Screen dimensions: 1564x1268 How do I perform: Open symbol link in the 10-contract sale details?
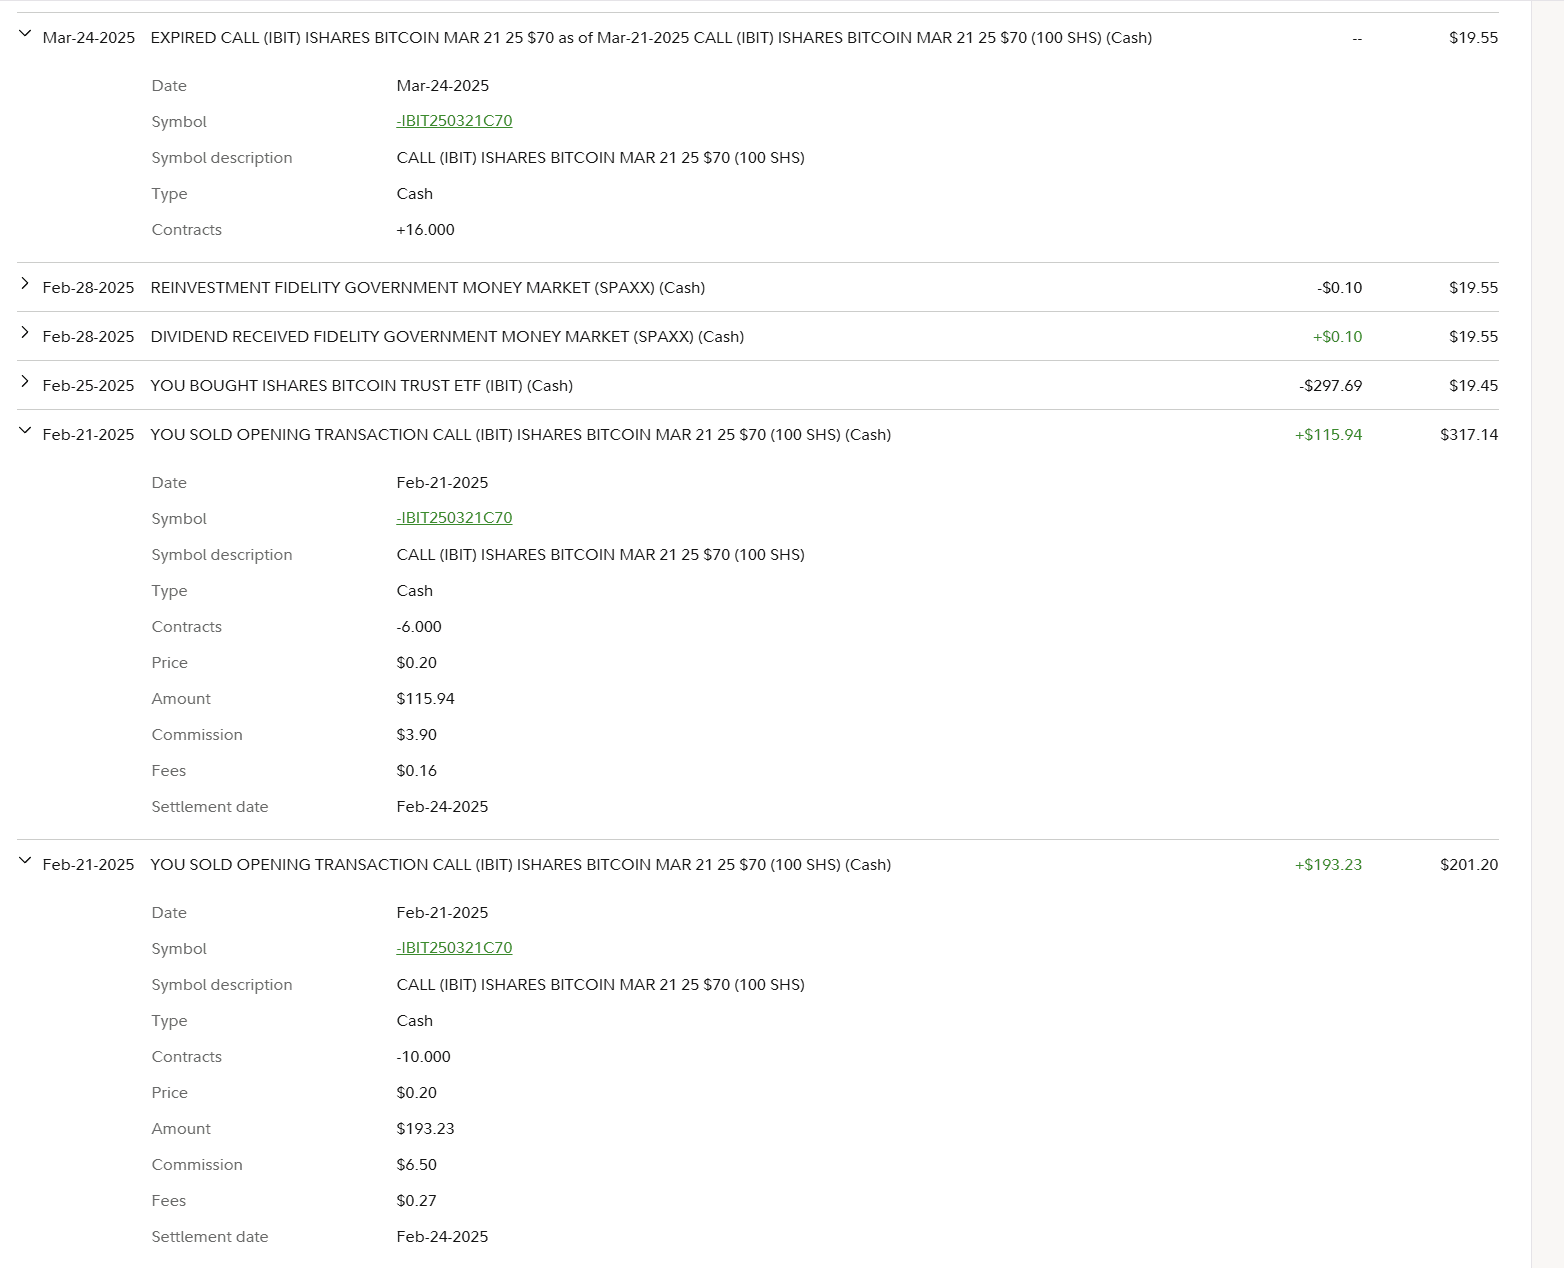[454, 948]
